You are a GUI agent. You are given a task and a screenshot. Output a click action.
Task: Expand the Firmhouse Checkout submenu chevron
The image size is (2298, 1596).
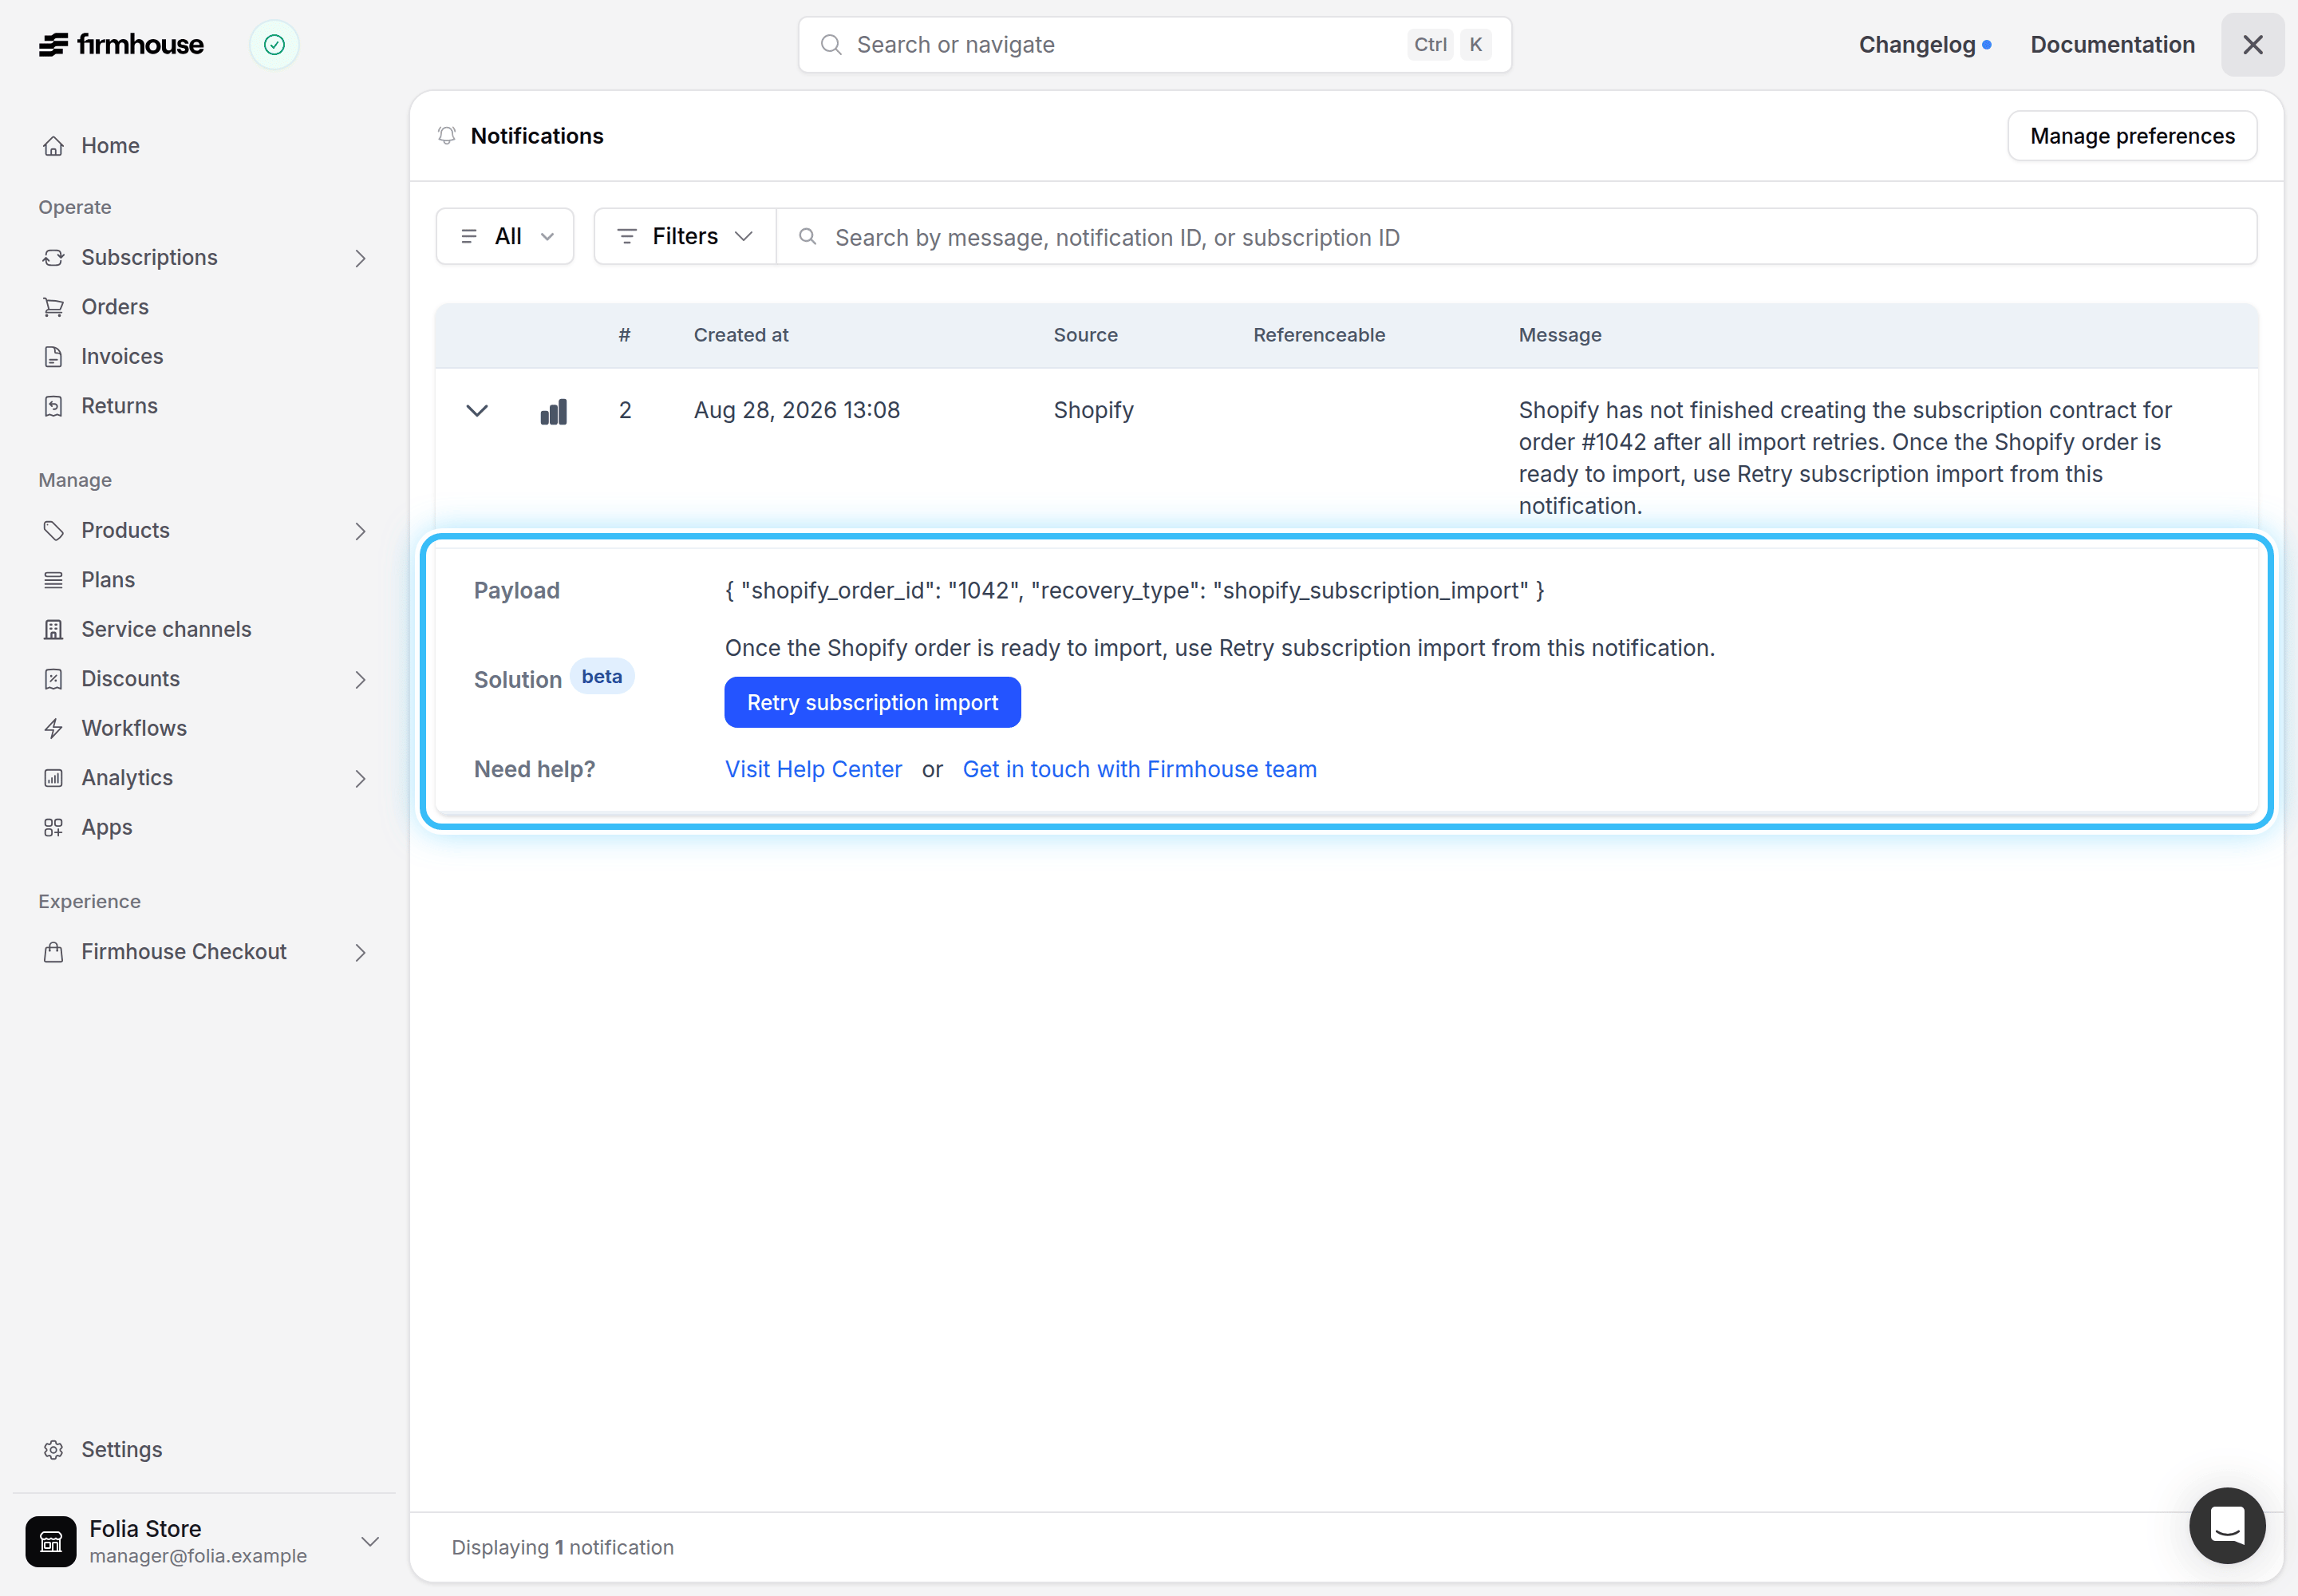tap(360, 953)
